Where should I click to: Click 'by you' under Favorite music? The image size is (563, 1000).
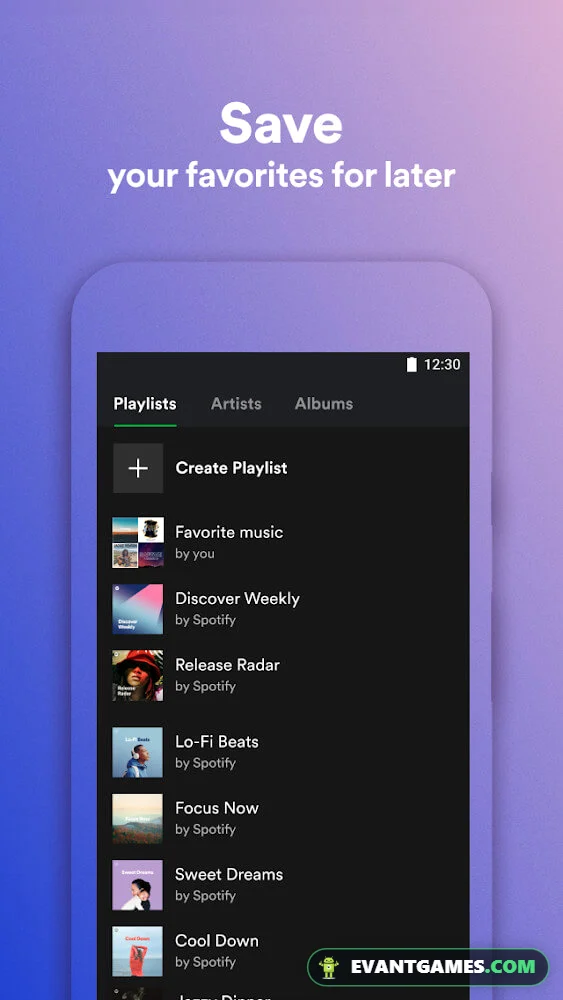point(194,554)
